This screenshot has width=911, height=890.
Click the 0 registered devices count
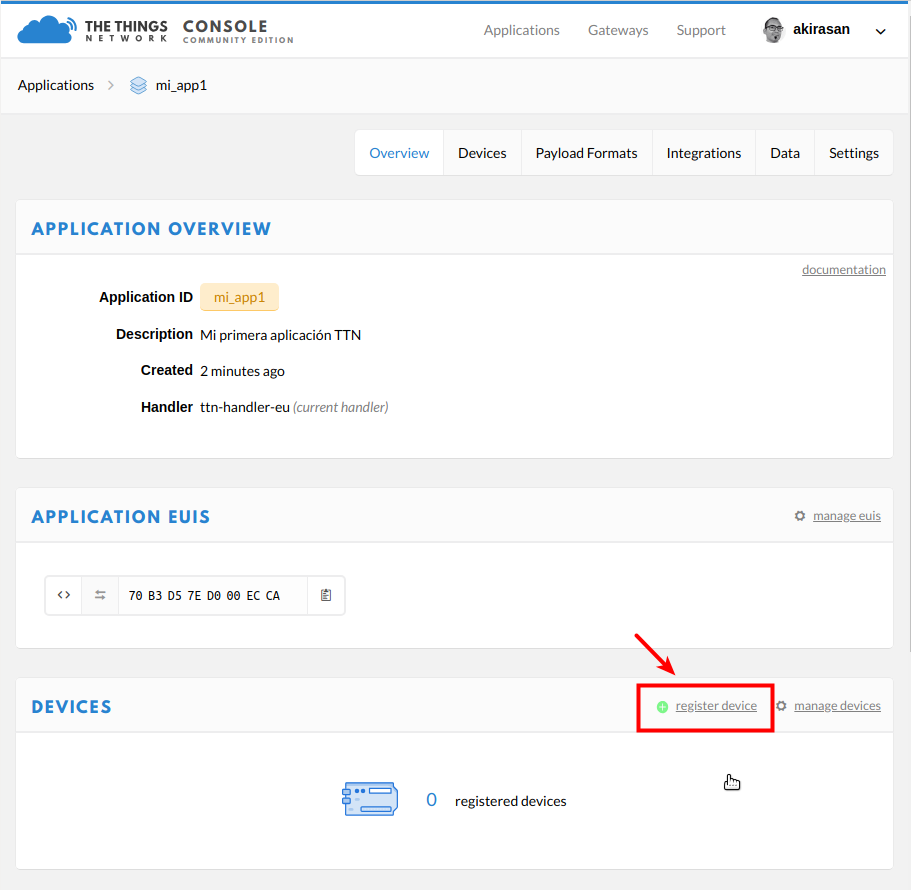(x=431, y=800)
